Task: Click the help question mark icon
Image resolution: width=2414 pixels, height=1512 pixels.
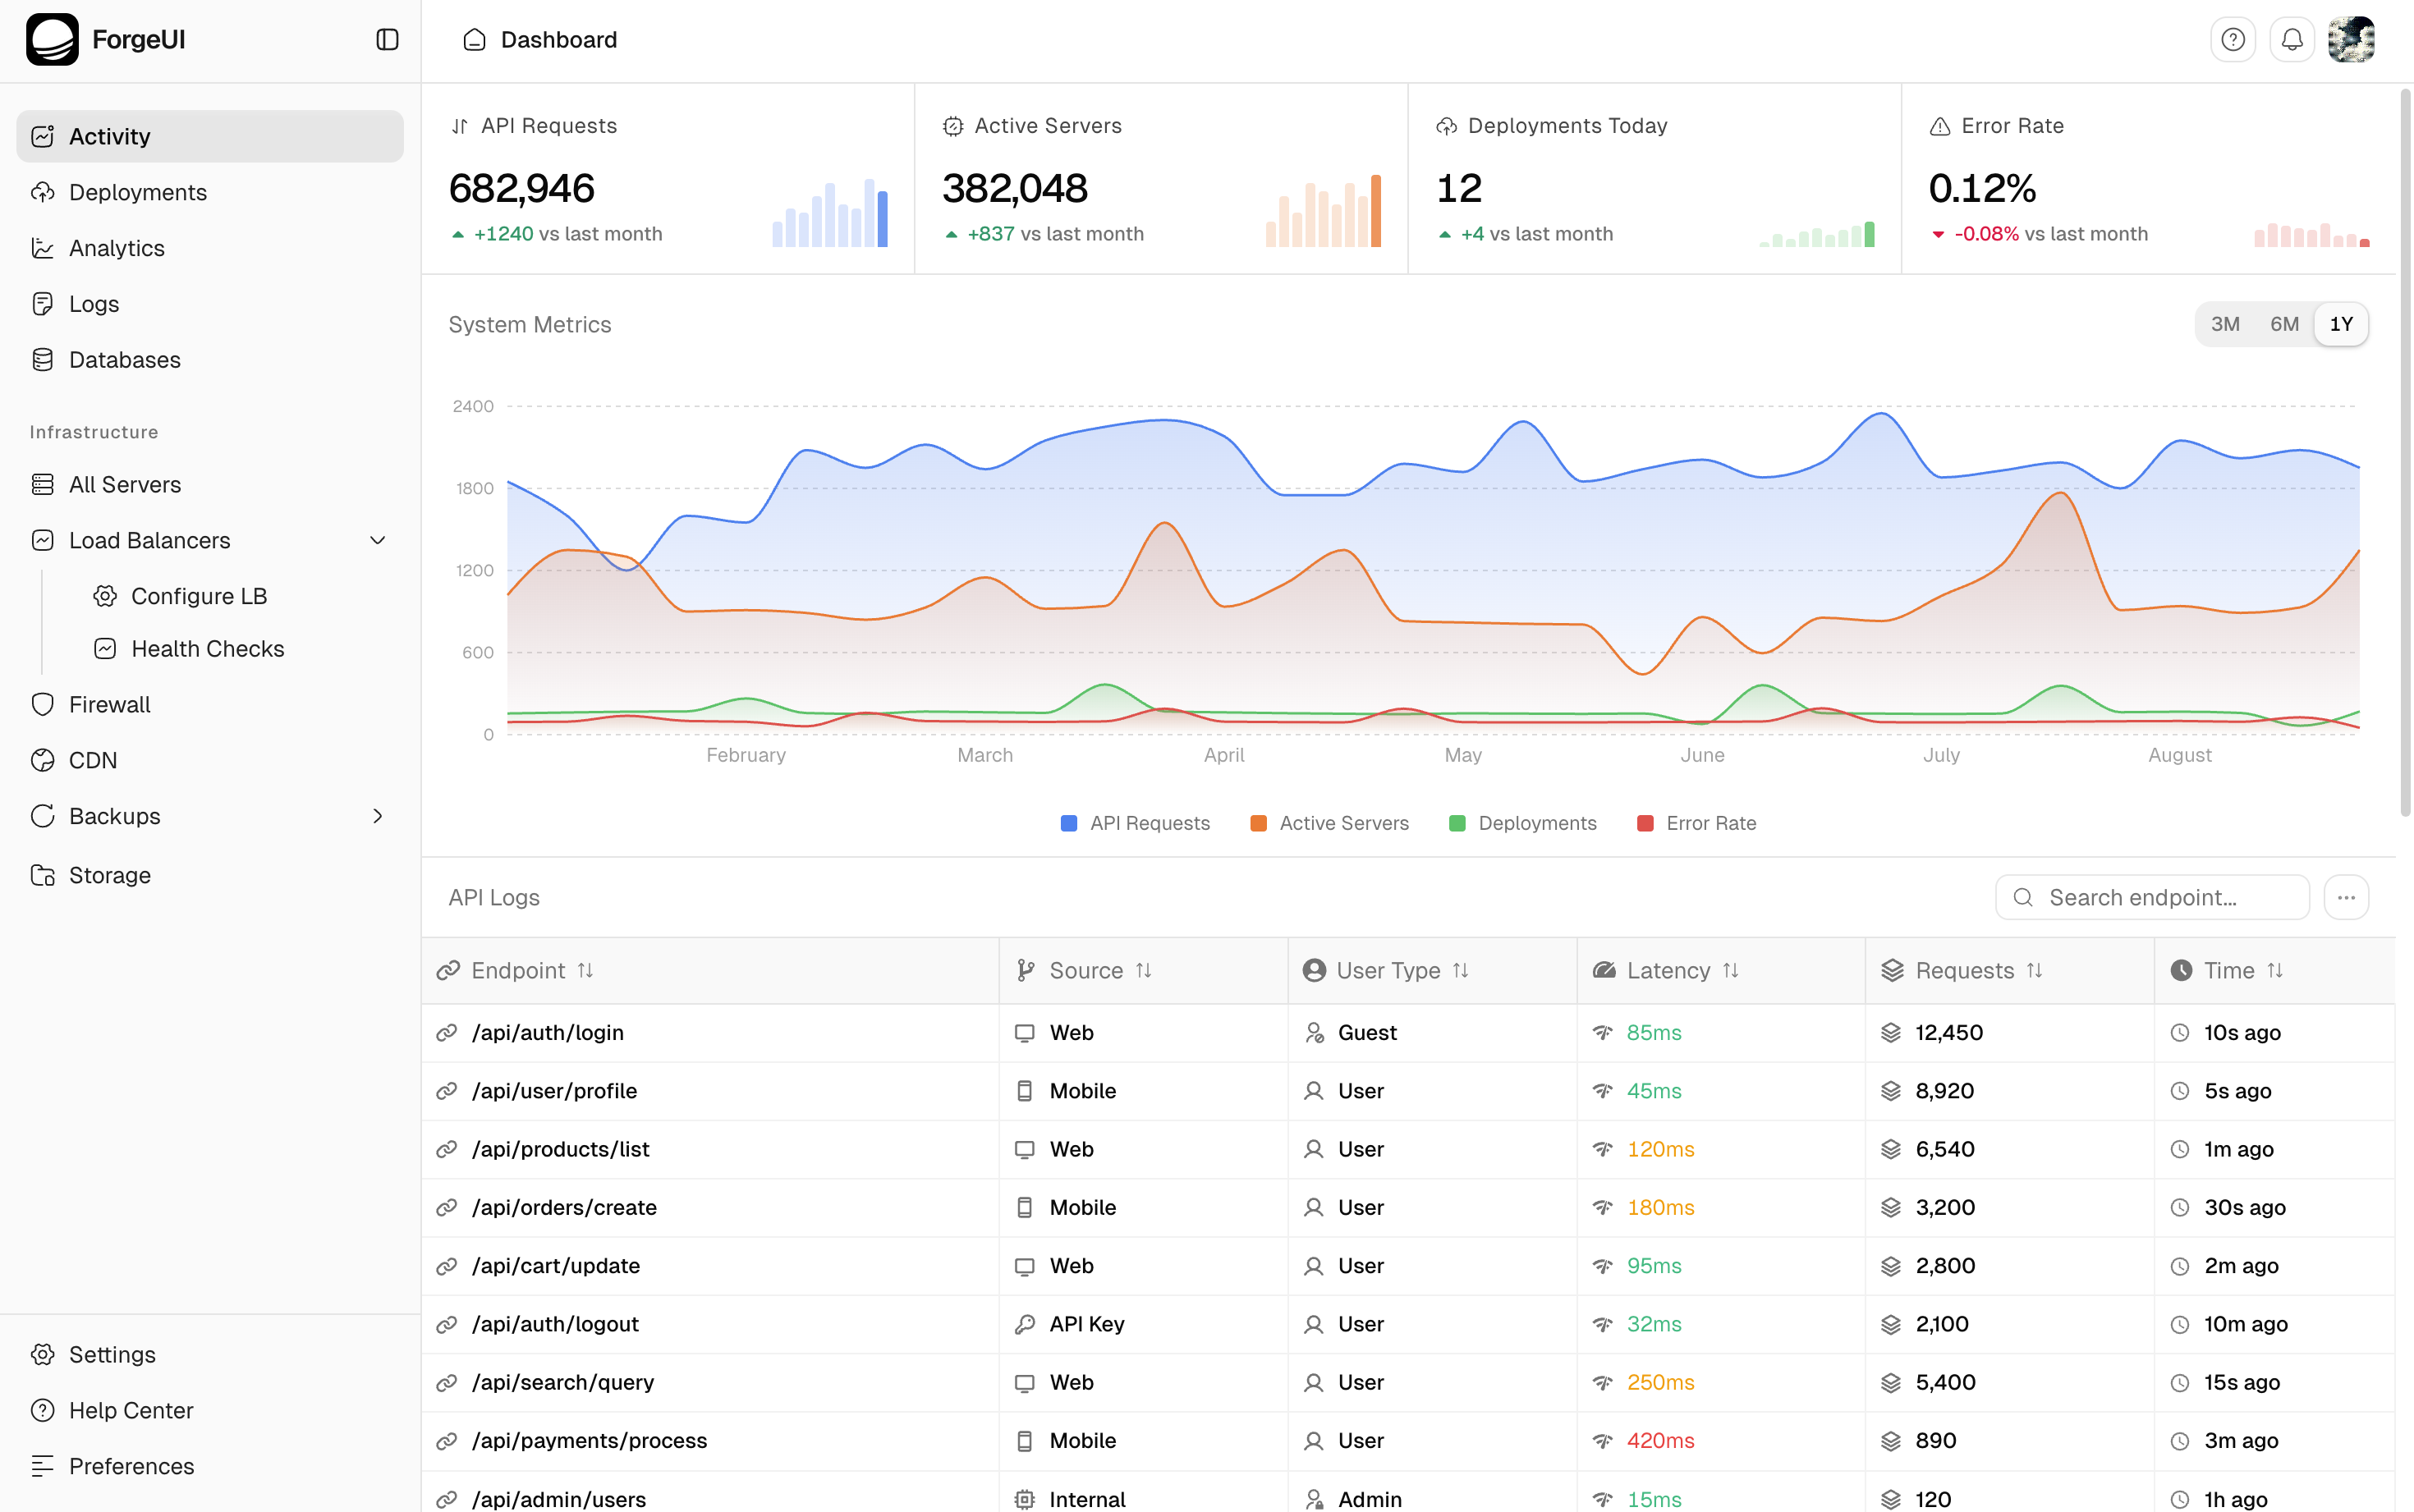Action: [2233, 39]
